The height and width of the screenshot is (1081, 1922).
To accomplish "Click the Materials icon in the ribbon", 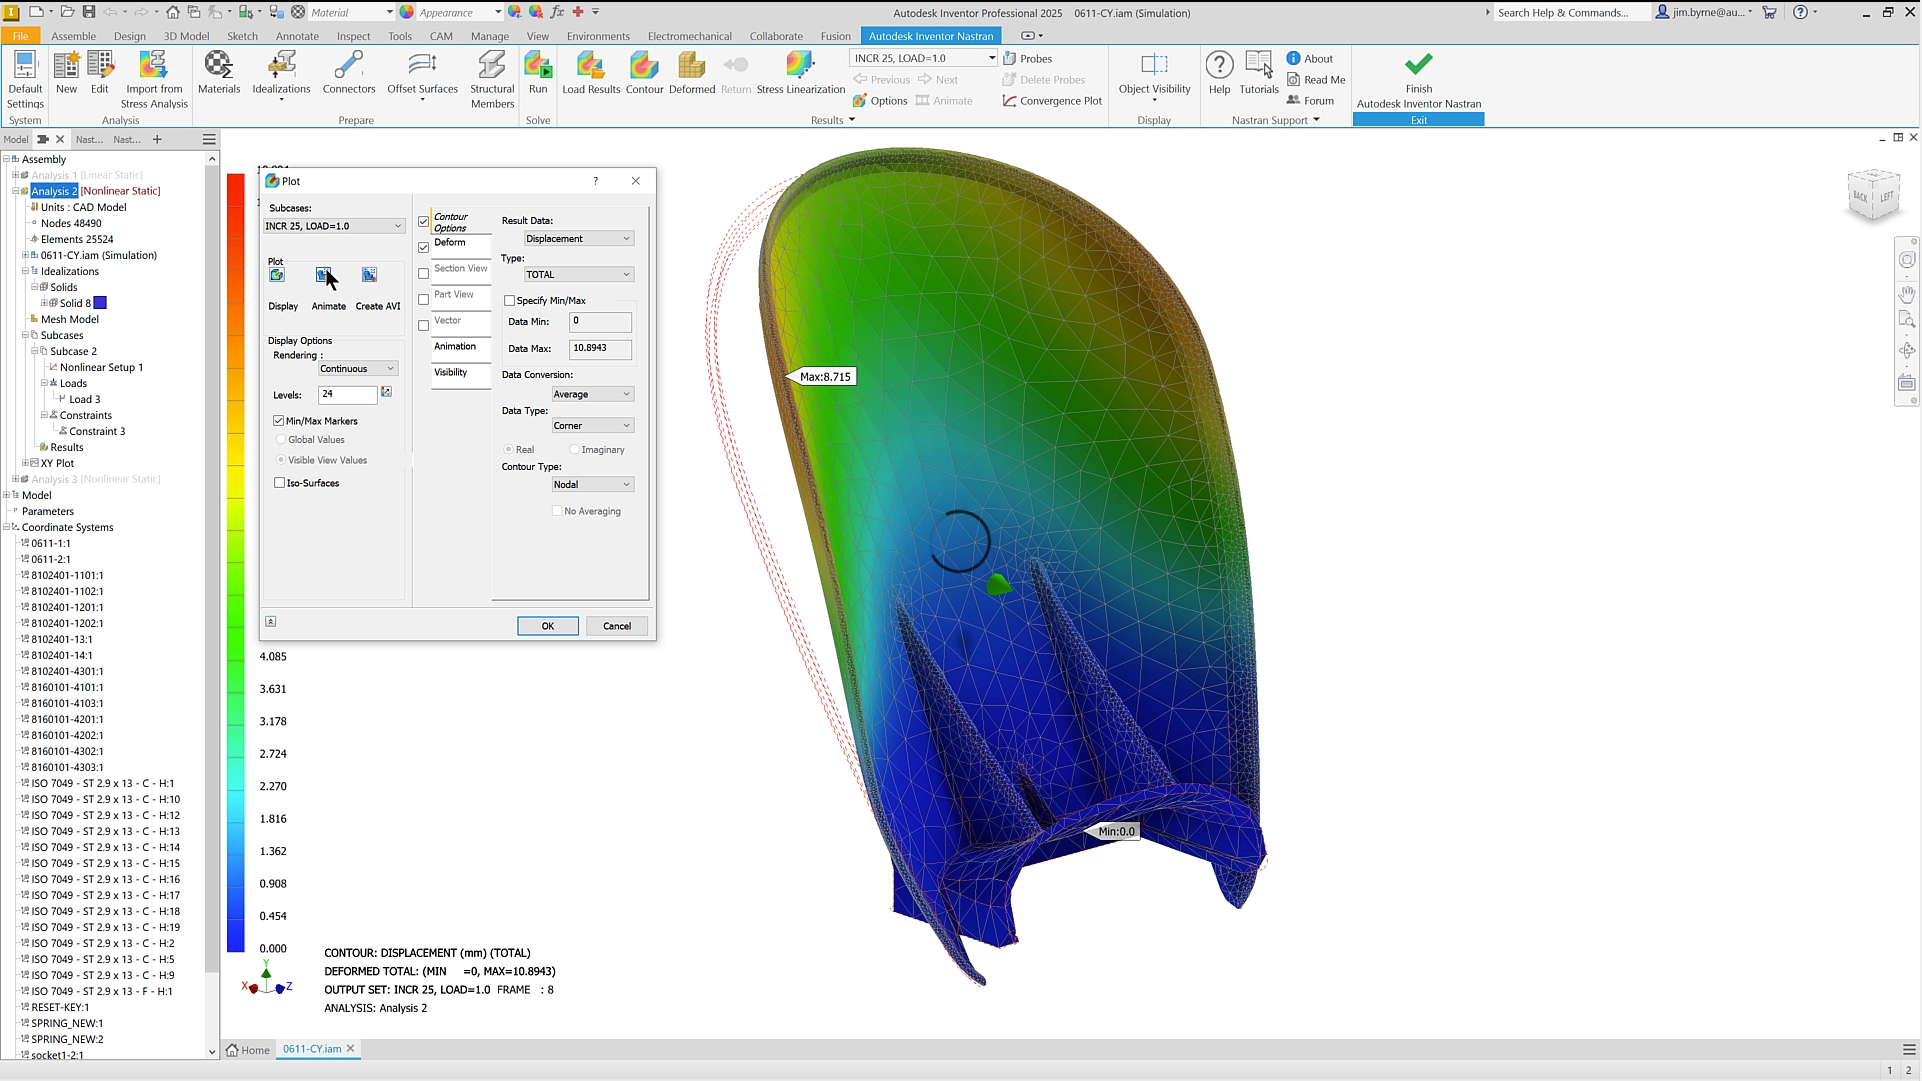I will [219, 65].
